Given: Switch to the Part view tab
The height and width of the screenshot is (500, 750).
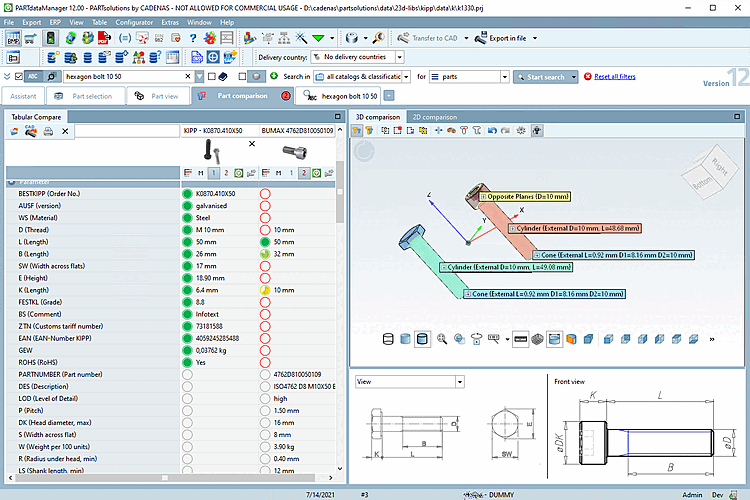Looking at the screenshot, I should point(158,96).
